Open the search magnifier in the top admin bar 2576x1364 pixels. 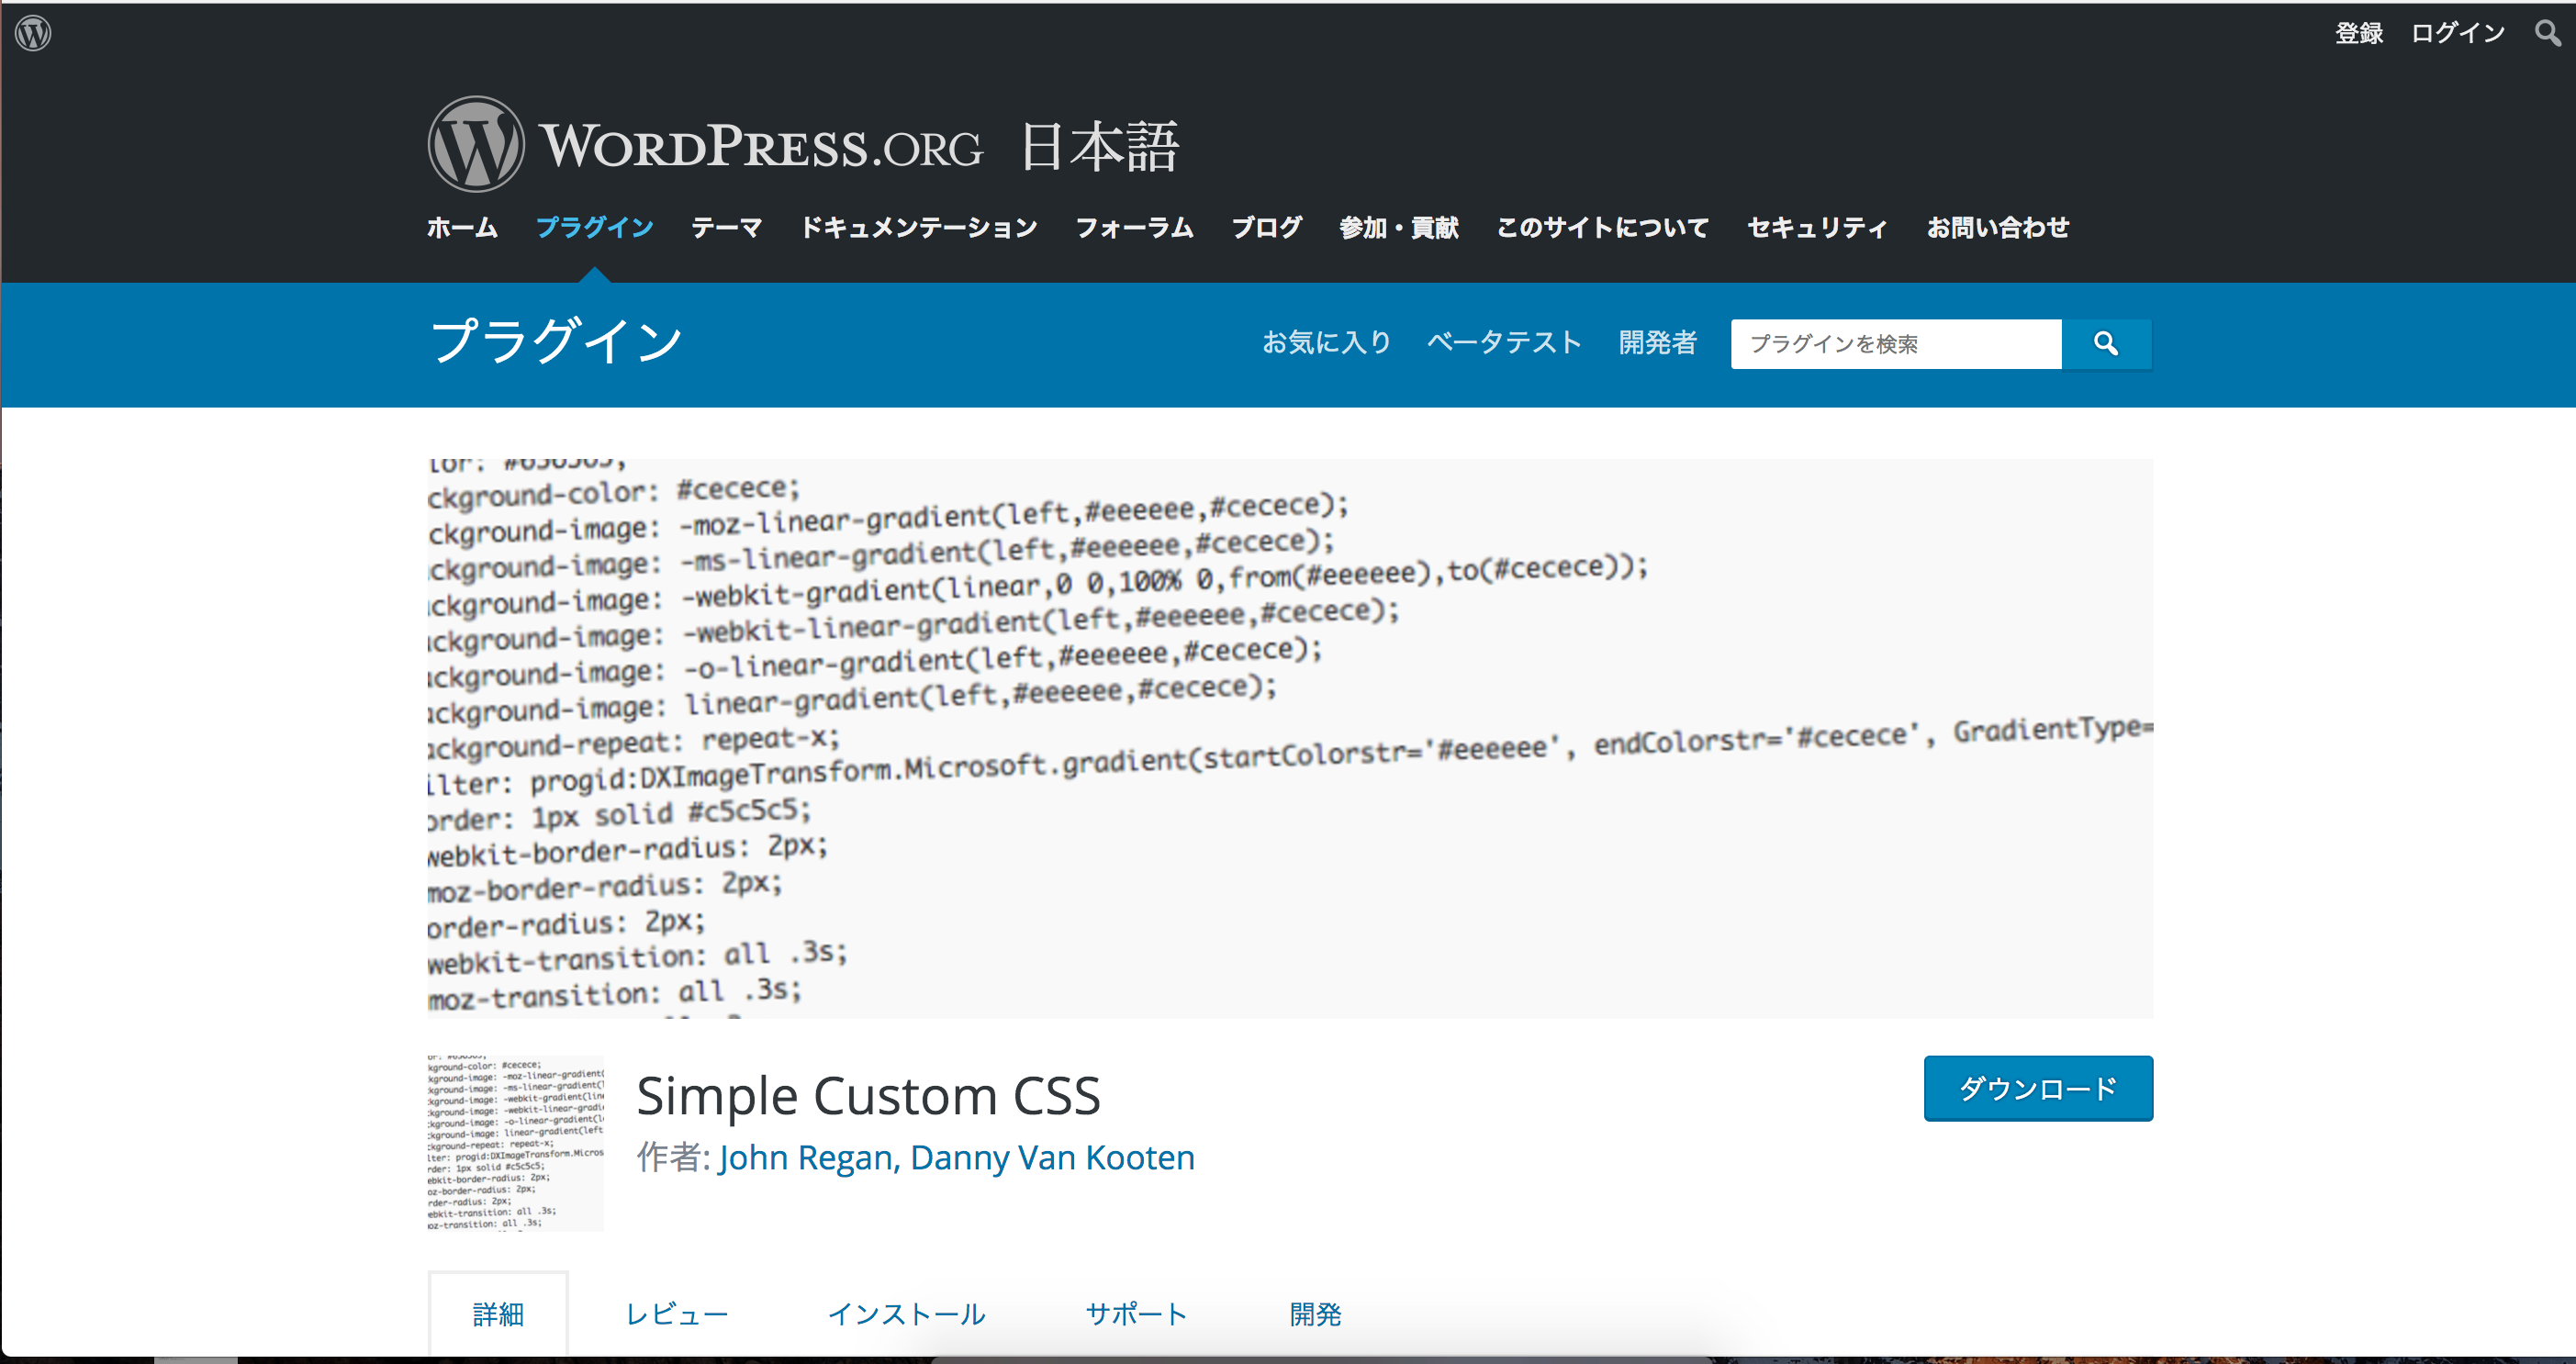[x=2547, y=33]
